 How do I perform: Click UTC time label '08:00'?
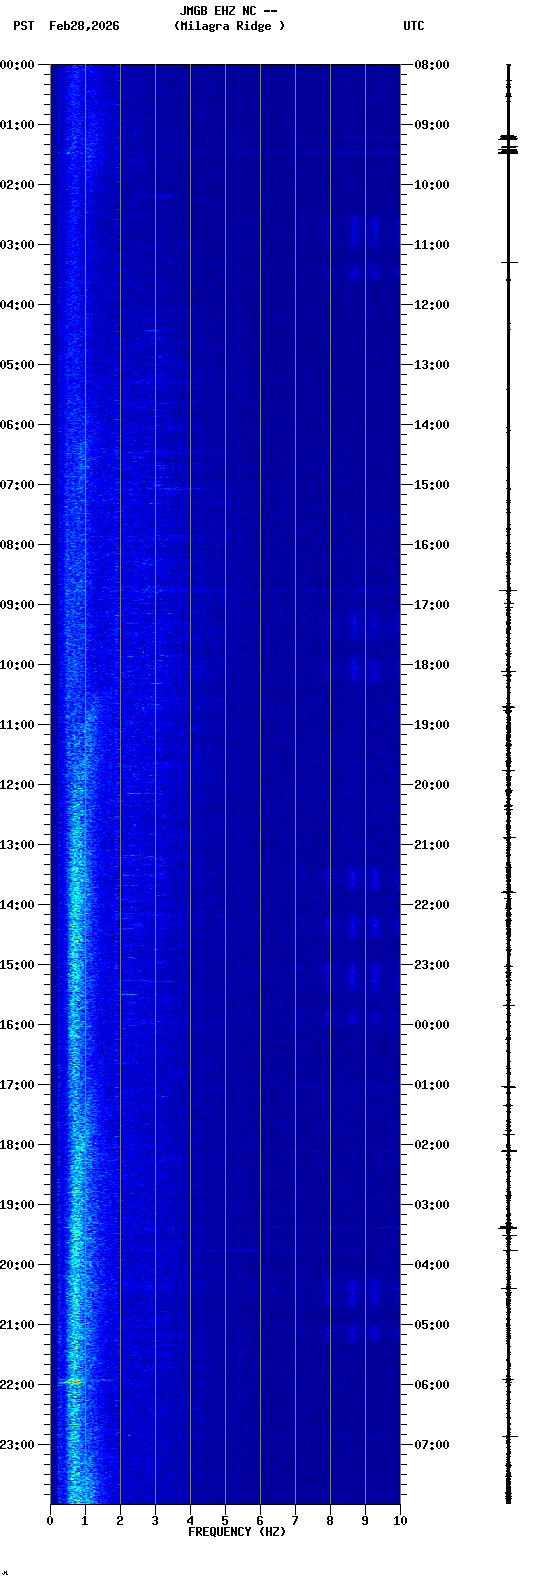coord(432,65)
